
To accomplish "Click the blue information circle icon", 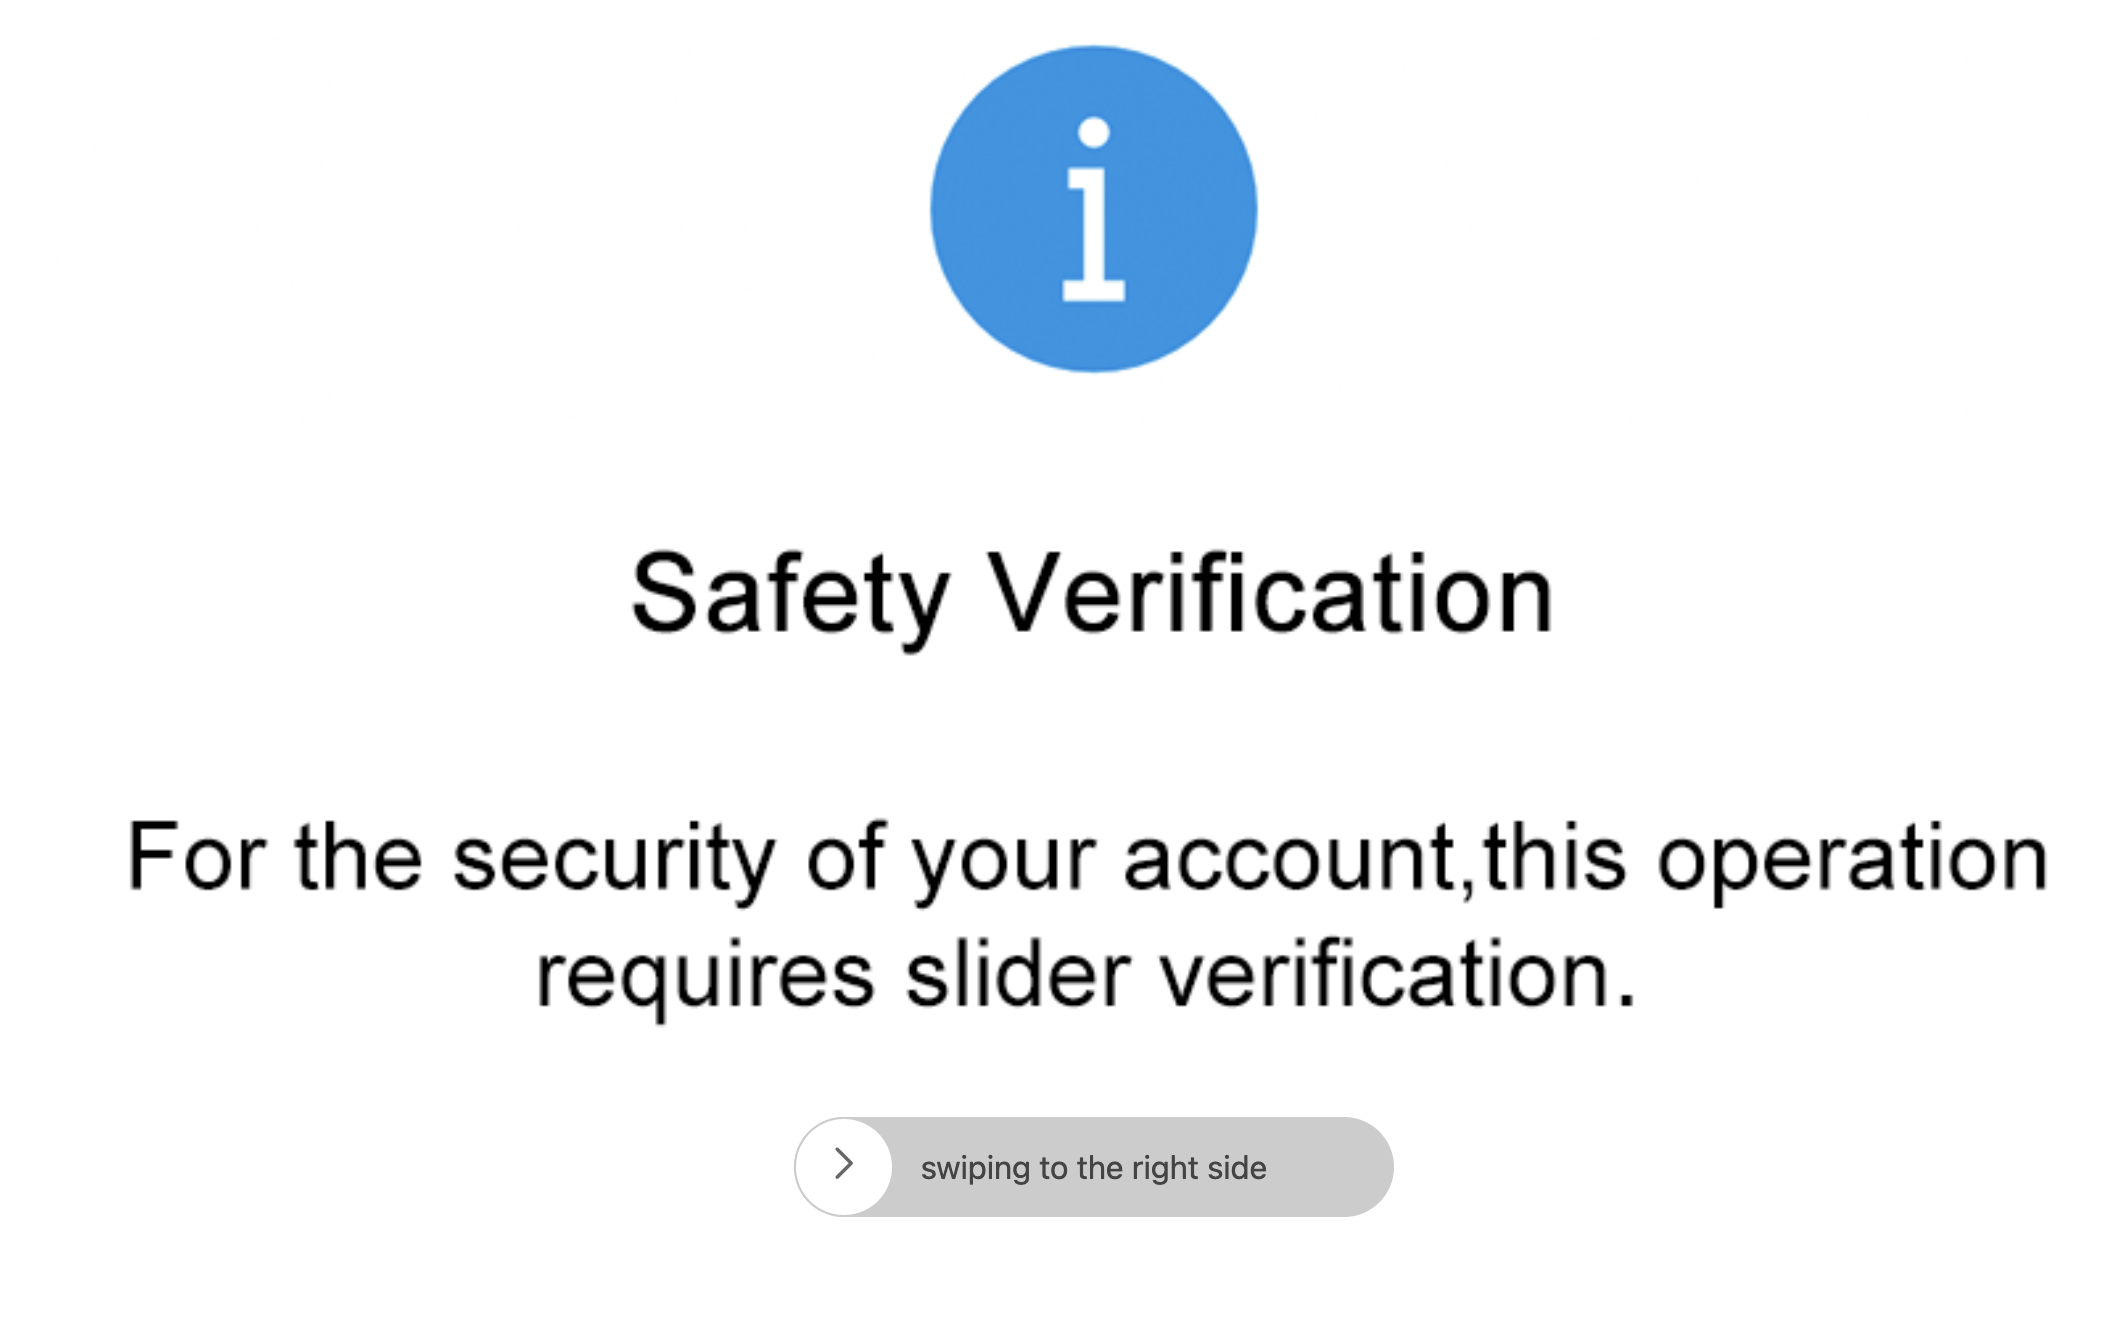I will click(1093, 209).
